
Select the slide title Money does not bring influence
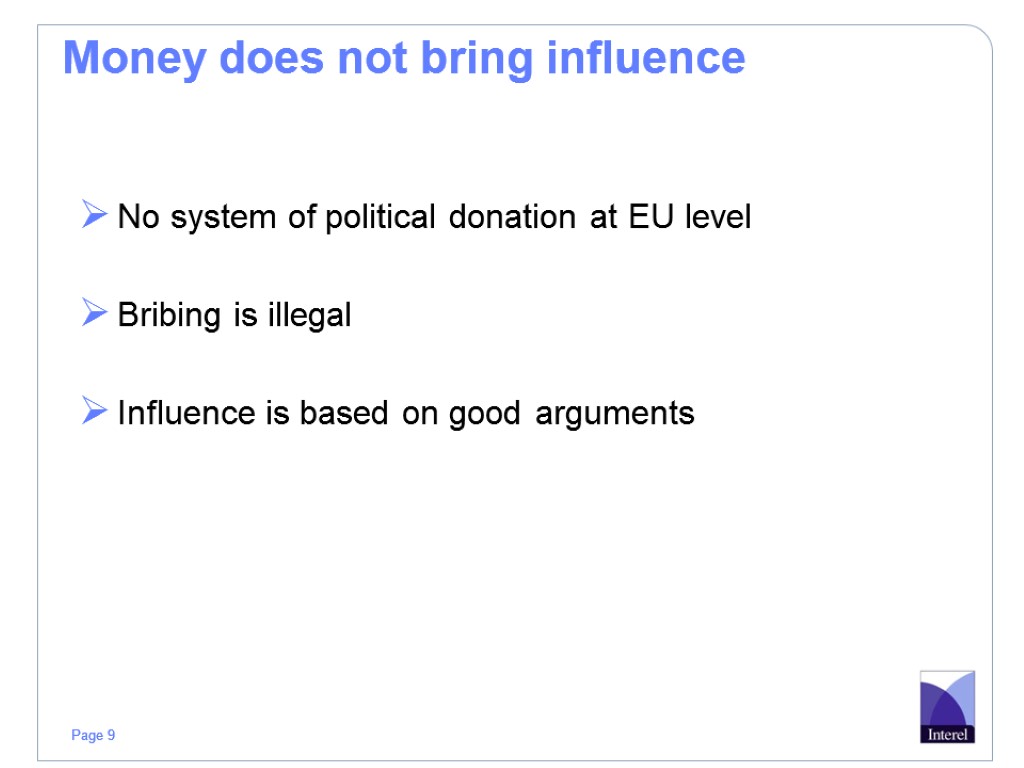point(404,58)
